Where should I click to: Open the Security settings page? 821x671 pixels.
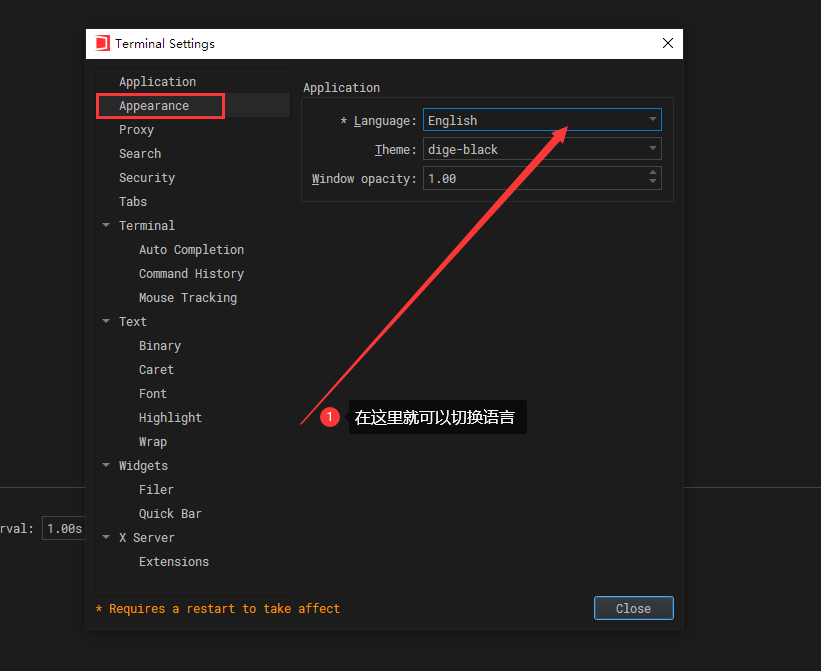click(146, 177)
